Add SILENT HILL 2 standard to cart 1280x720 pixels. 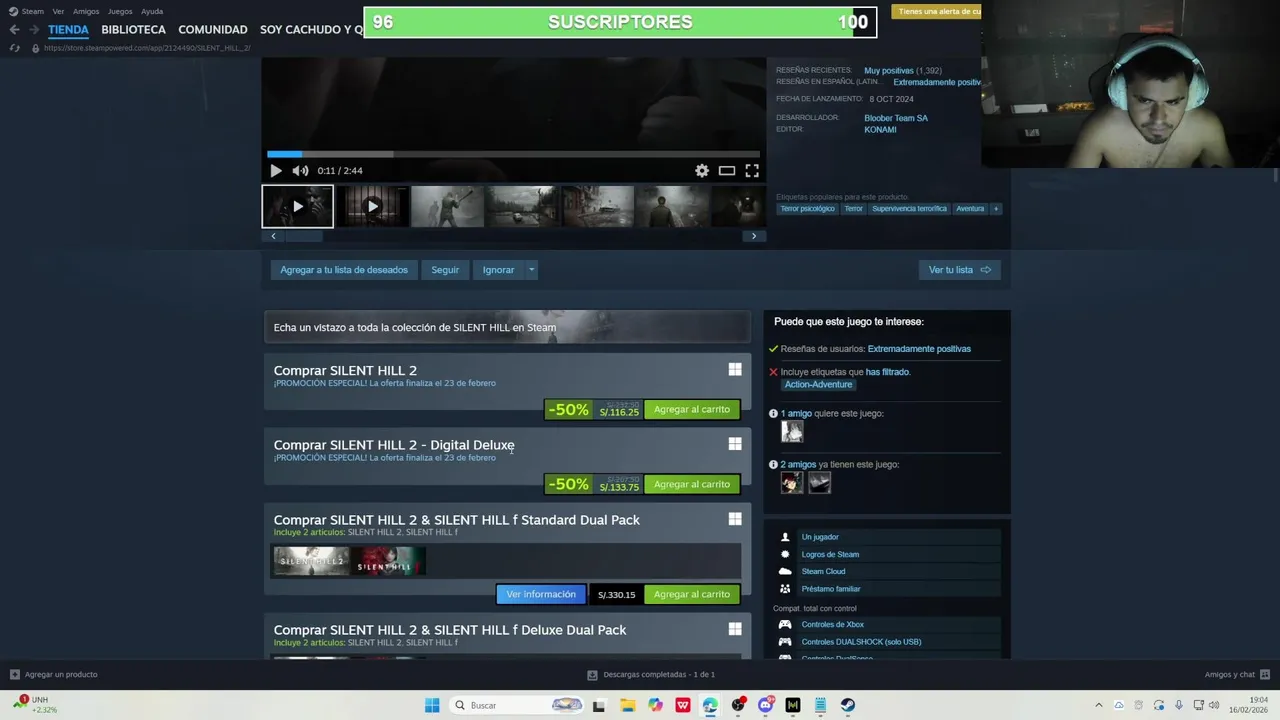click(692, 410)
